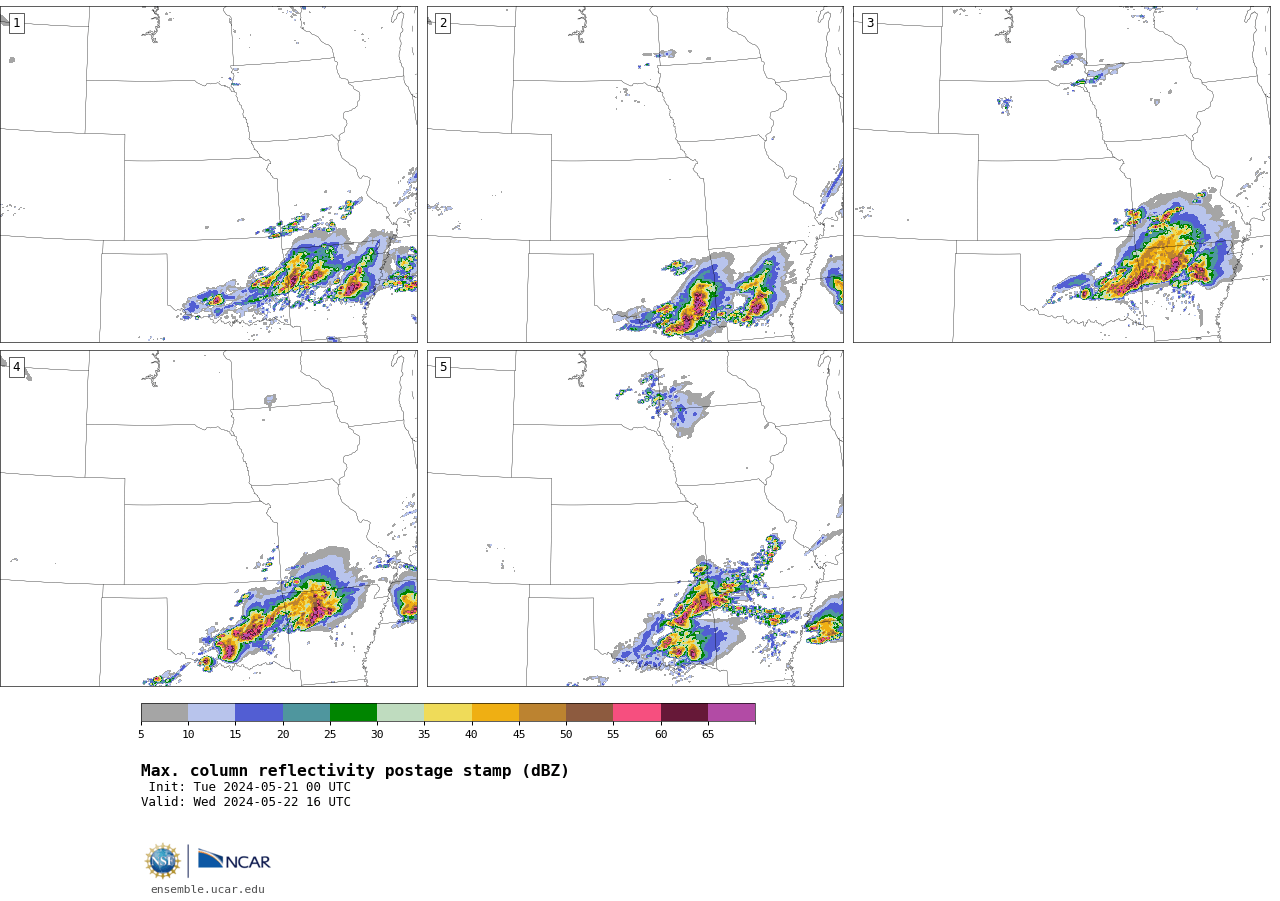Click the panel number label '3'
The width and height of the screenshot is (1280, 901).
(869, 23)
